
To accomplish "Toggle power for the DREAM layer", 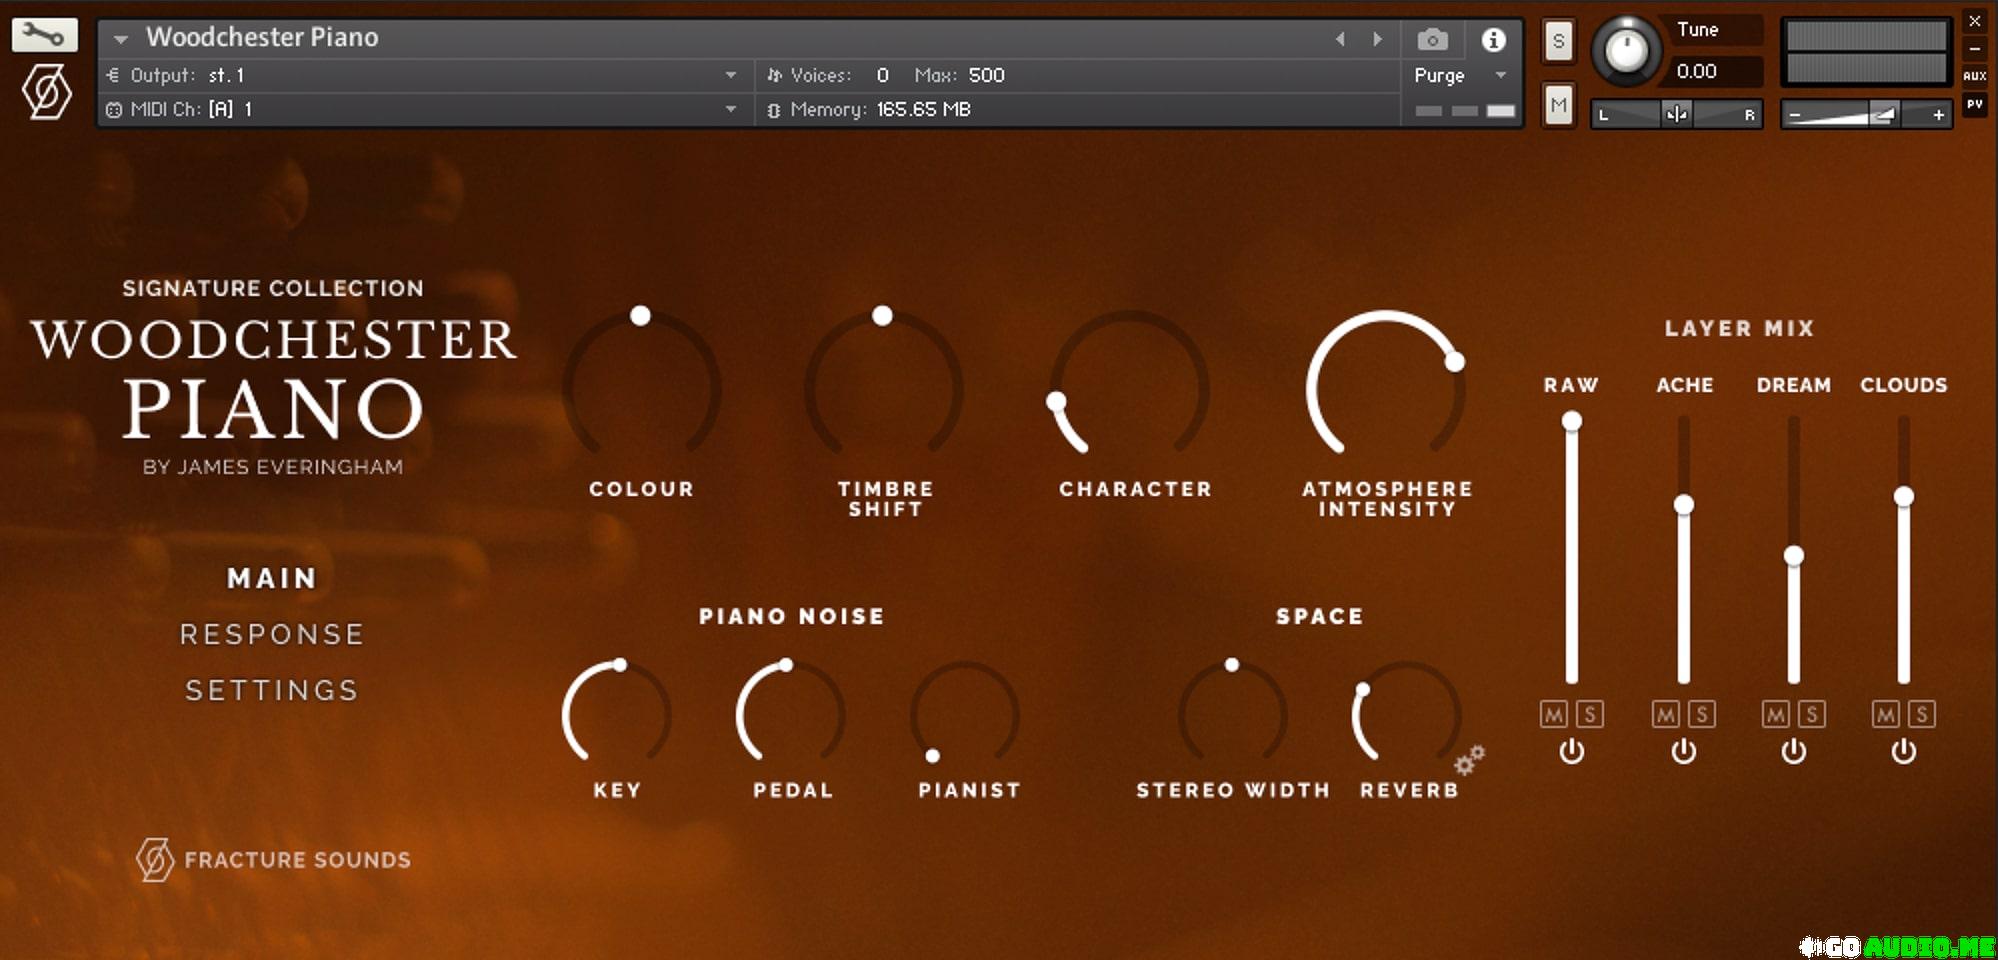I will 1793,751.
